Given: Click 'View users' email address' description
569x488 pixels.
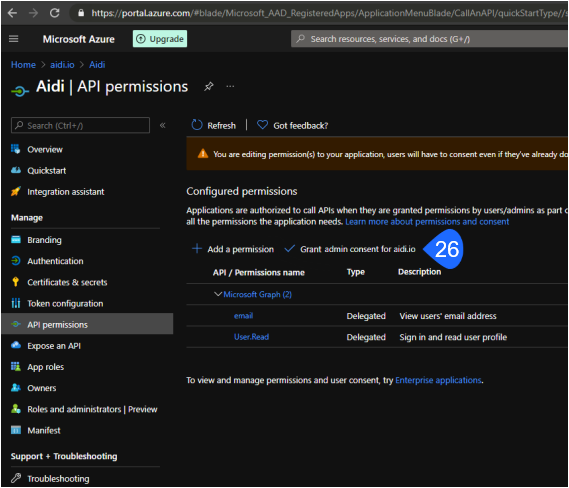Looking at the screenshot, I should (448, 316).
